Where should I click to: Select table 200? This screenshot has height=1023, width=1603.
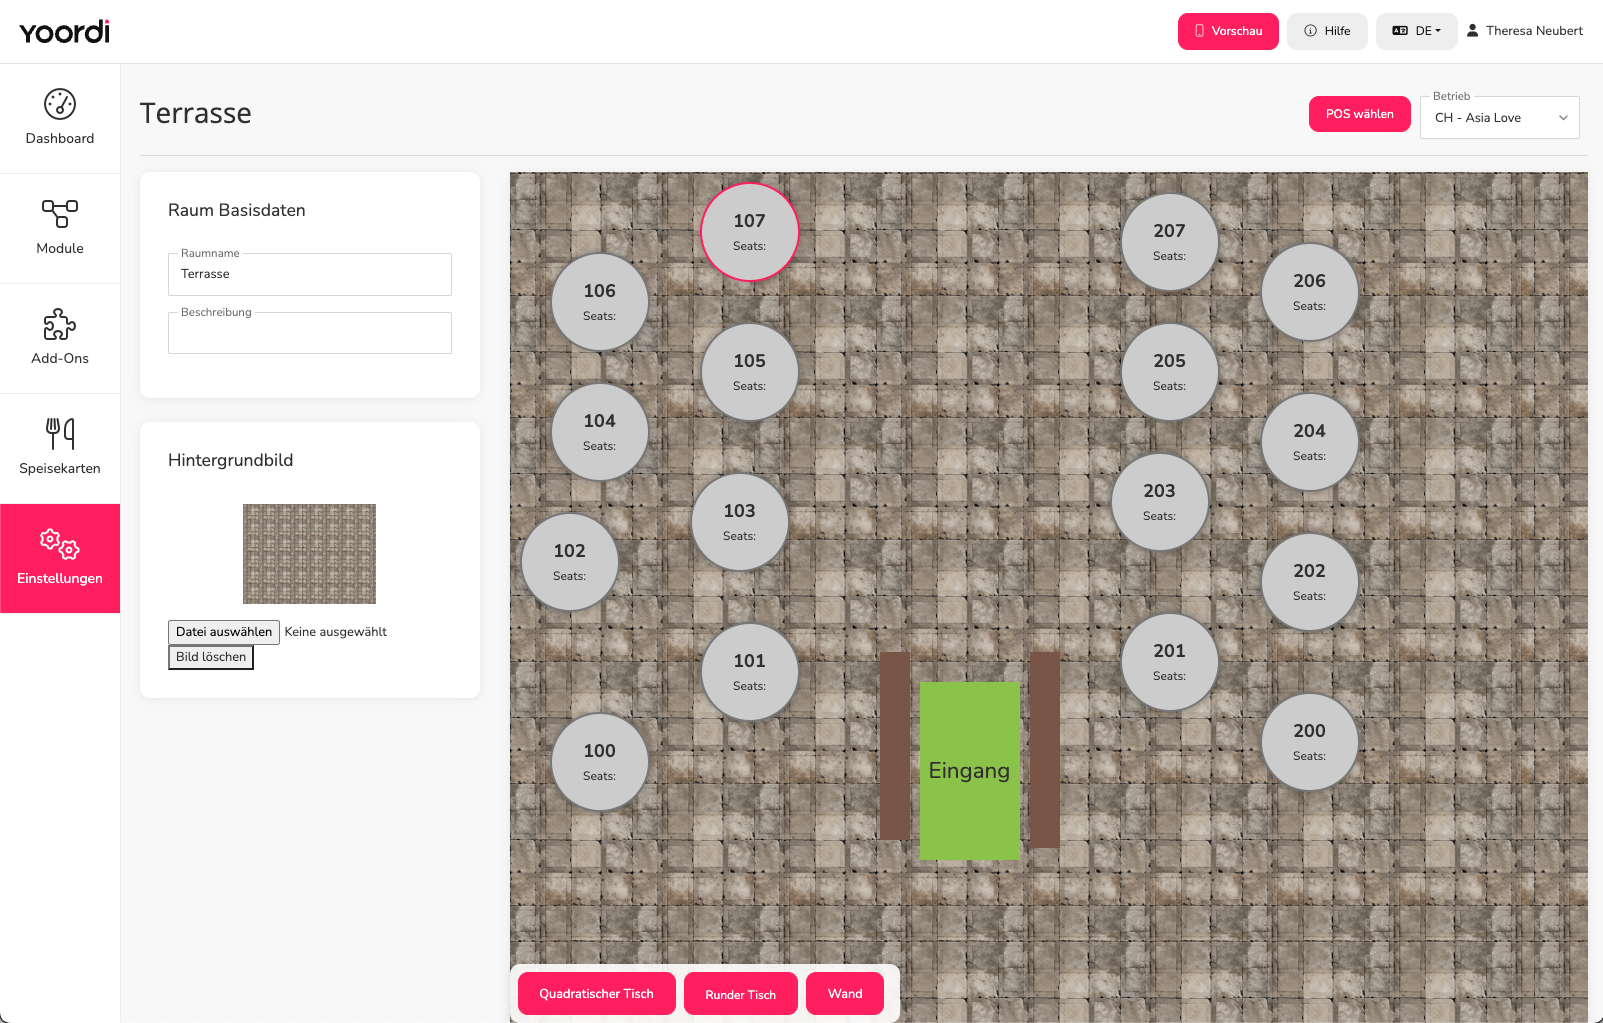pos(1310,742)
